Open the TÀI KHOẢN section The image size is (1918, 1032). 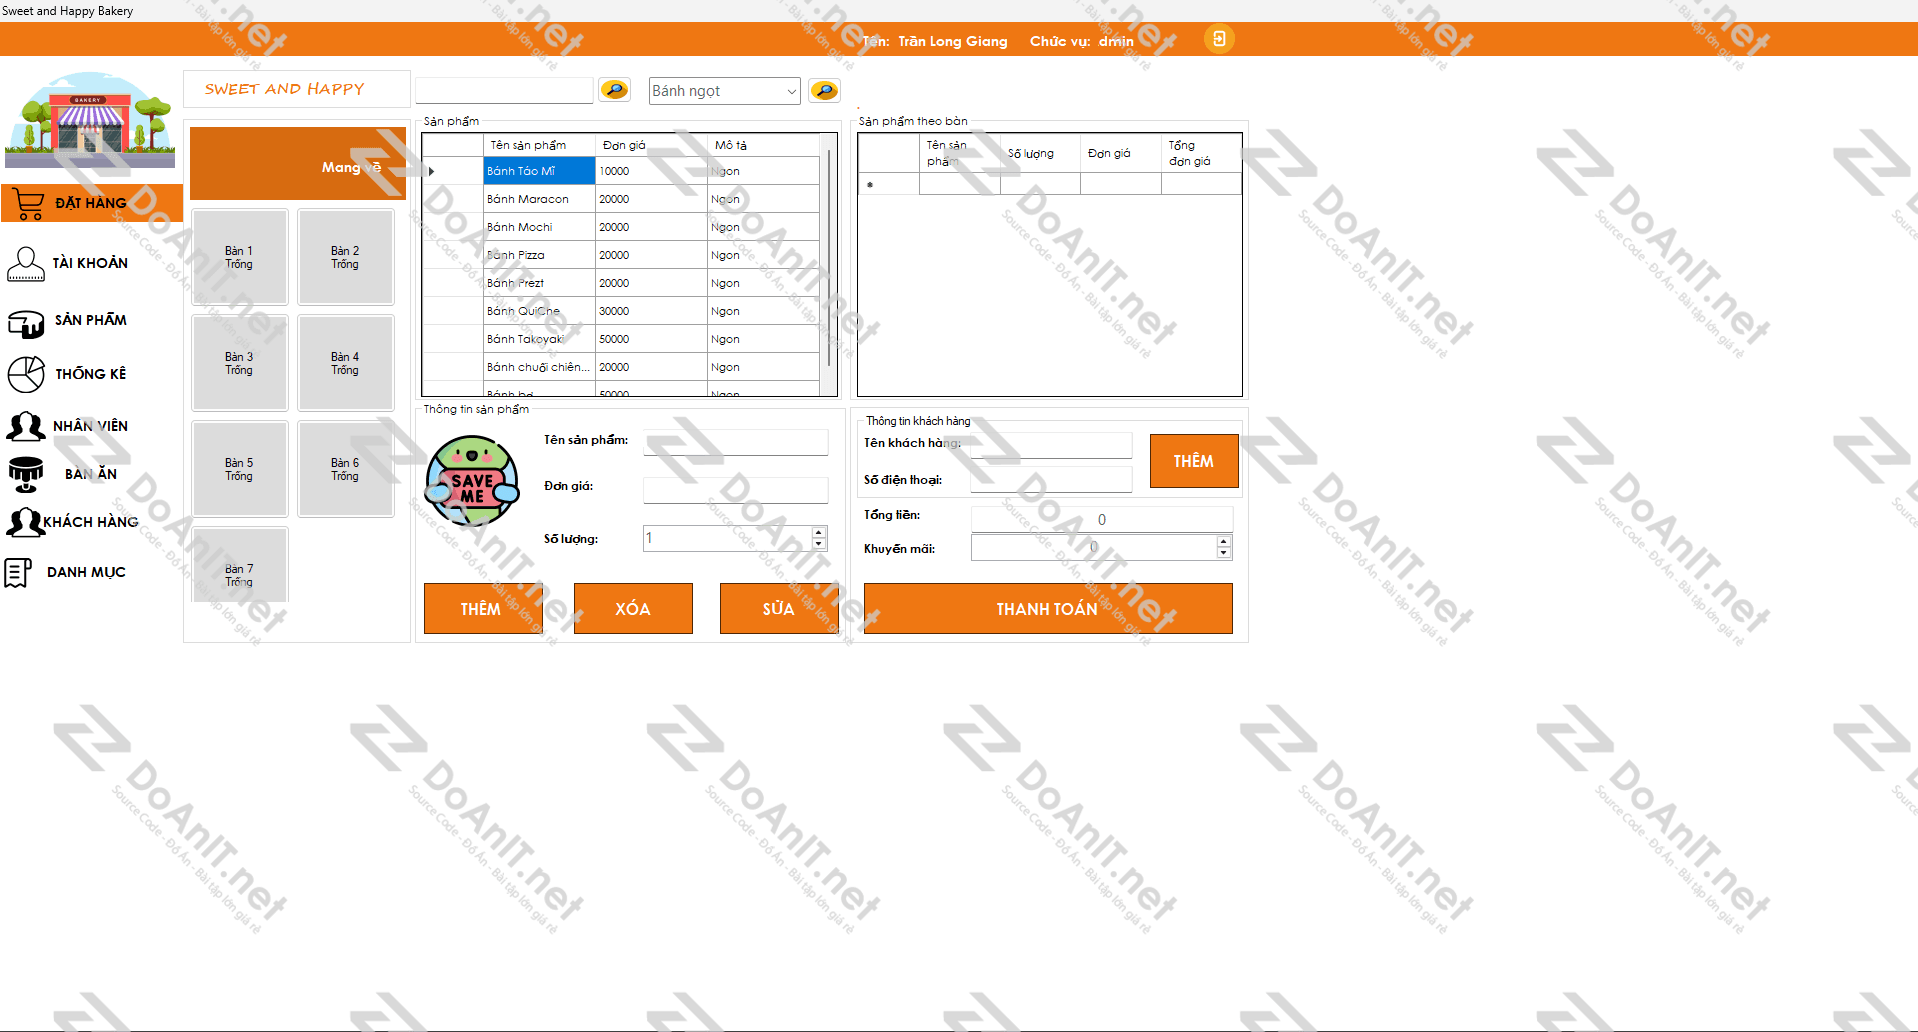[90, 263]
